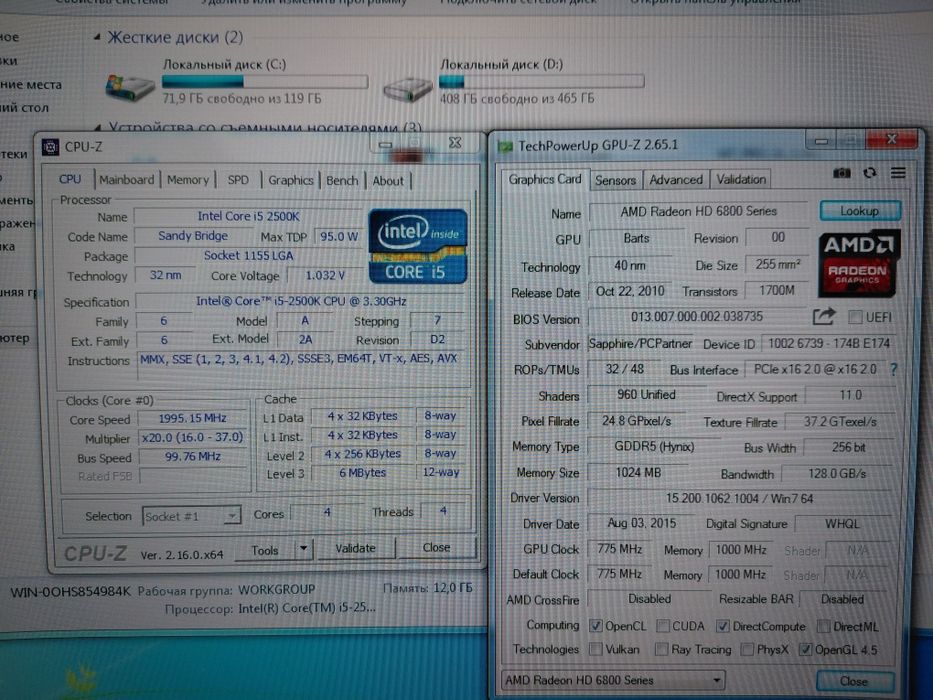Click the Close button in CPU-Z
The width and height of the screenshot is (933, 700).
[436, 547]
